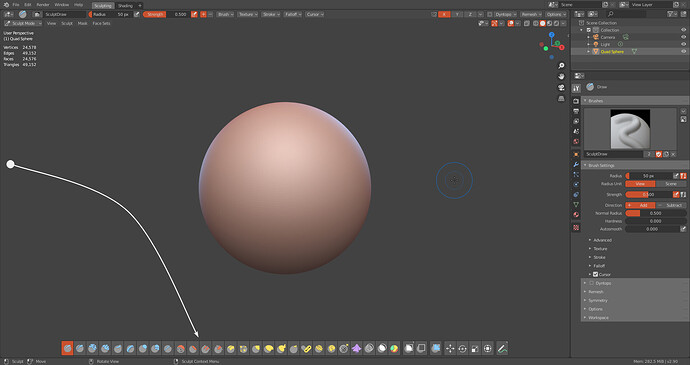Adjust the Normal Radius slider
The width and height of the screenshot is (690, 365).
[x=656, y=213]
